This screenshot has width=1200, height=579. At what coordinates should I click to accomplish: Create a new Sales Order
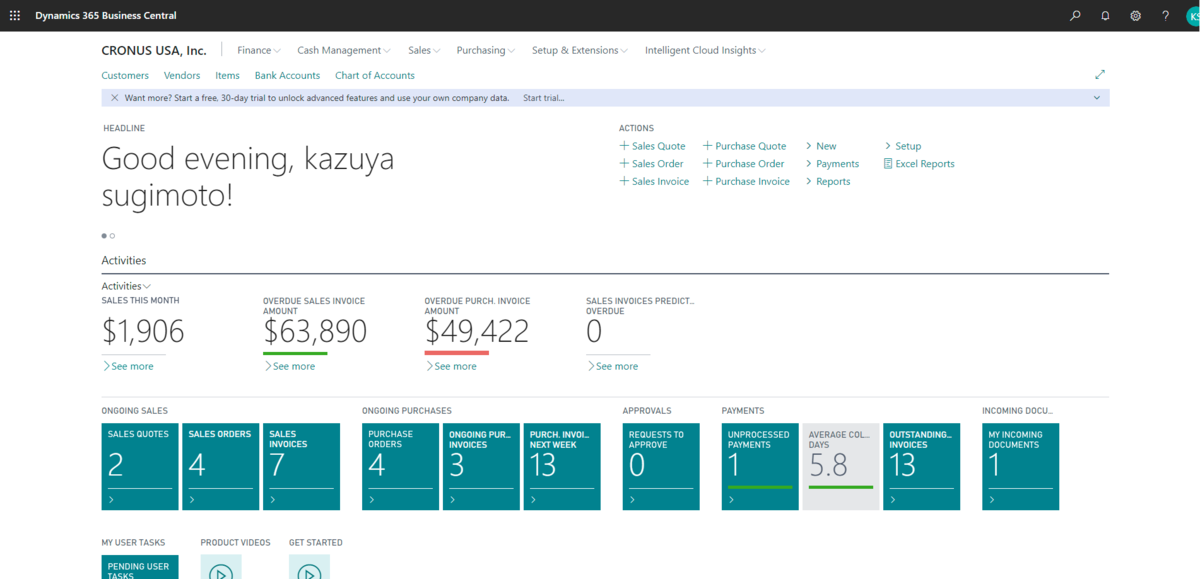coord(652,164)
